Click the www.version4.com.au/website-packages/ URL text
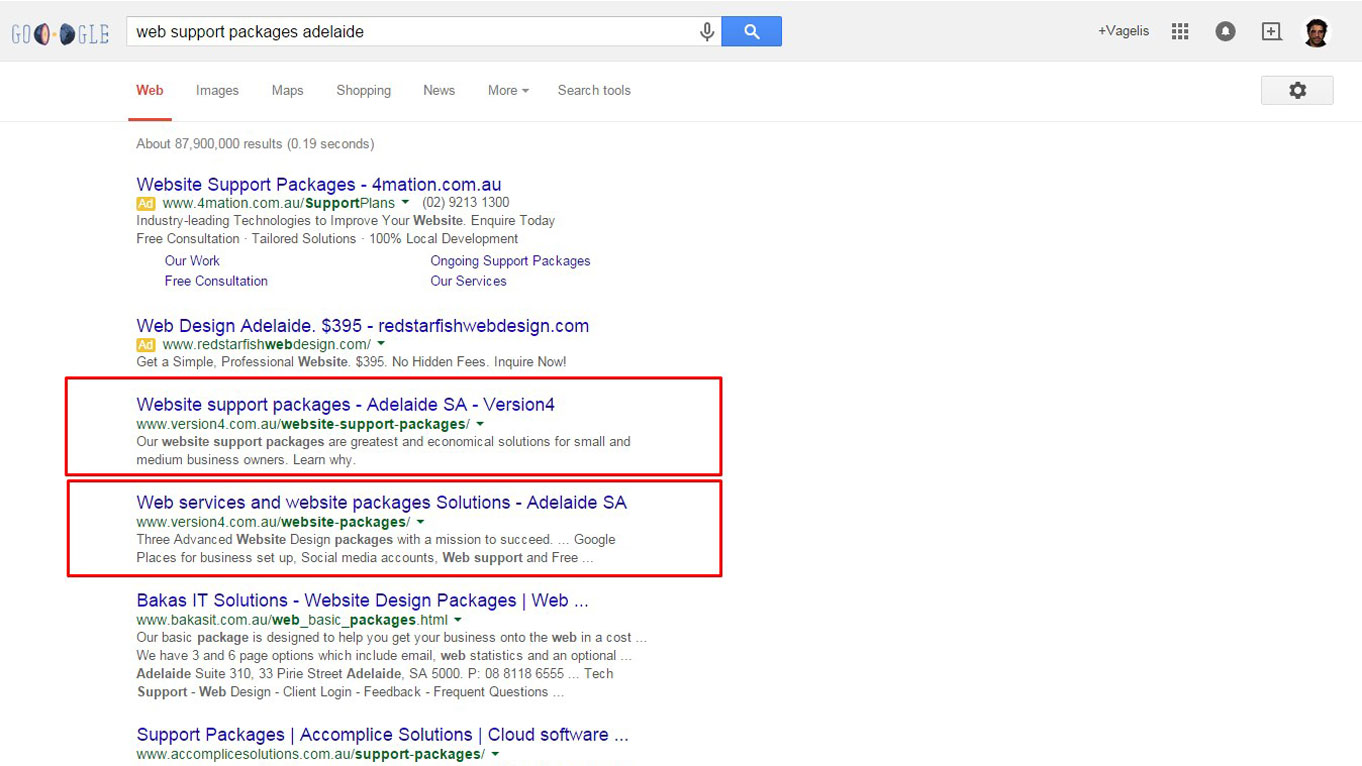Image resolution: width=1362 pixels, height=766 pixels. click(273, 522)
